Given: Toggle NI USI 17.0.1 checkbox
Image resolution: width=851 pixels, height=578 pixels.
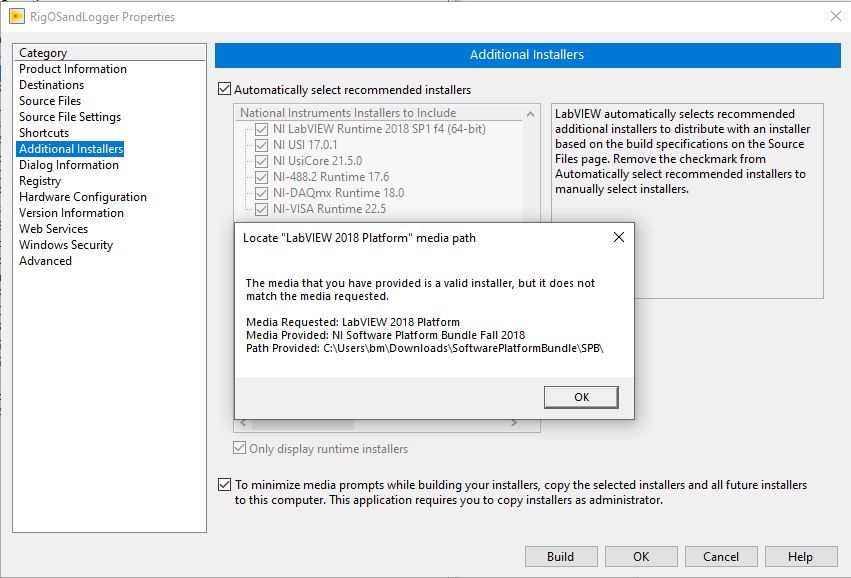Looking at the screenshot, I should pyautogui.click(x=261, y=145).
